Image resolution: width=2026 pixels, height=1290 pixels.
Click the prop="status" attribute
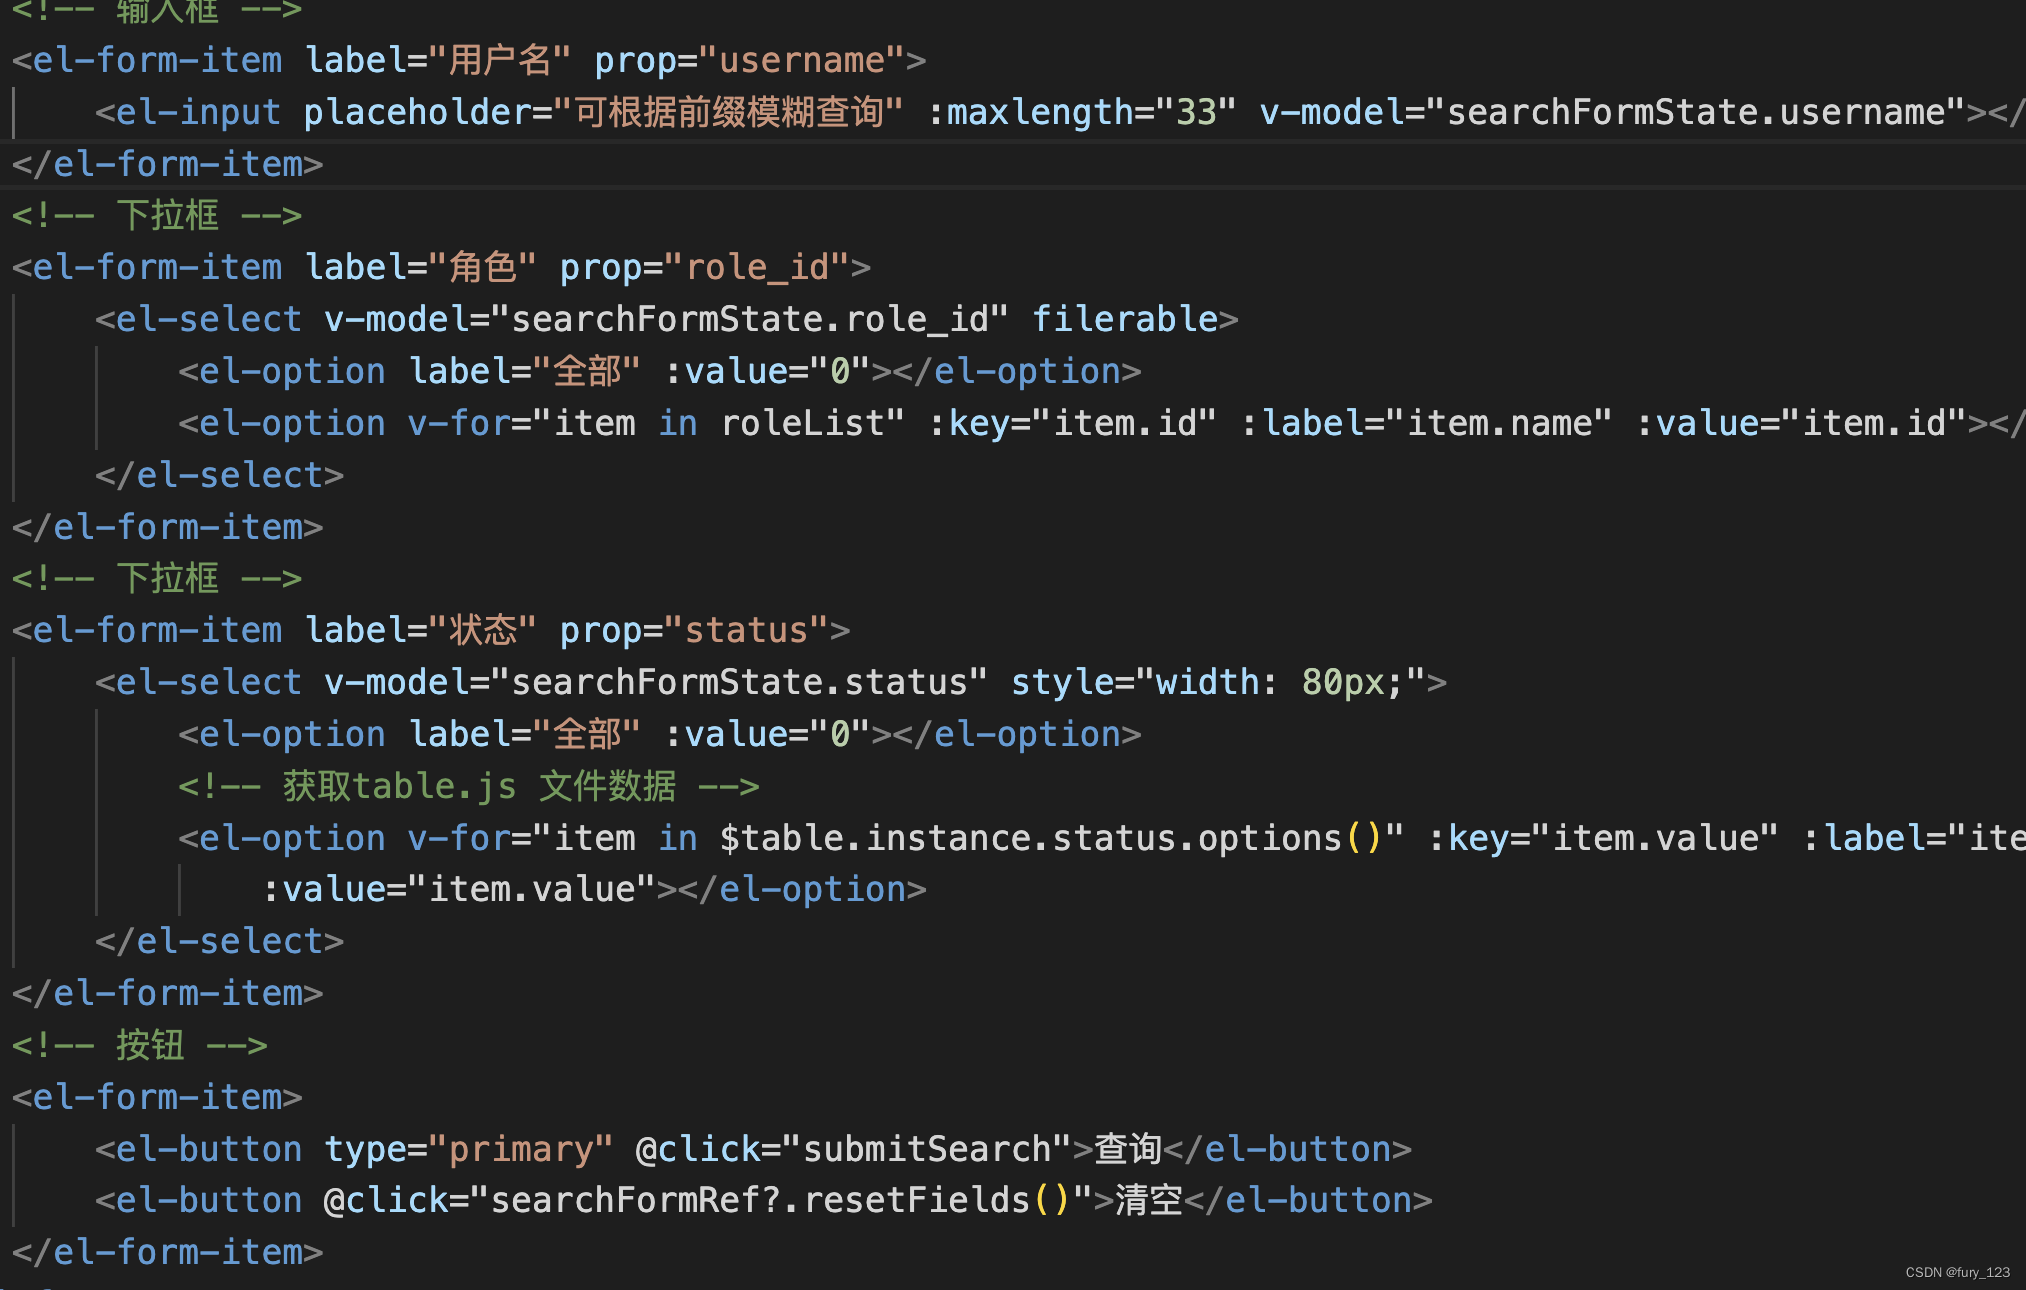click(x=695, y=631)
